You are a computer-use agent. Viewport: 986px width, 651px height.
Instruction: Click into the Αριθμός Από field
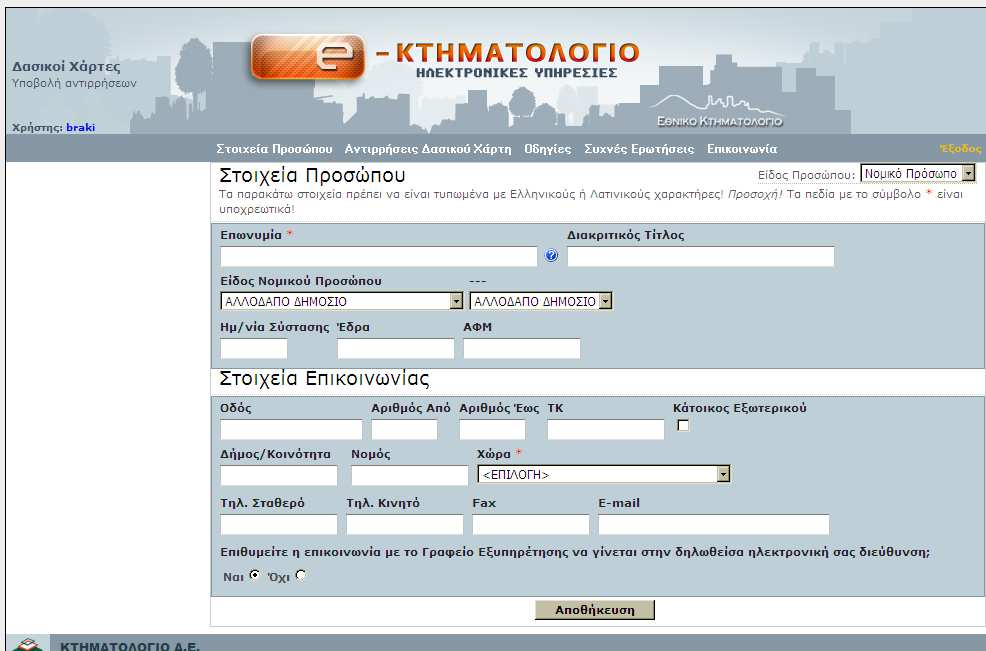click(404, 430)
